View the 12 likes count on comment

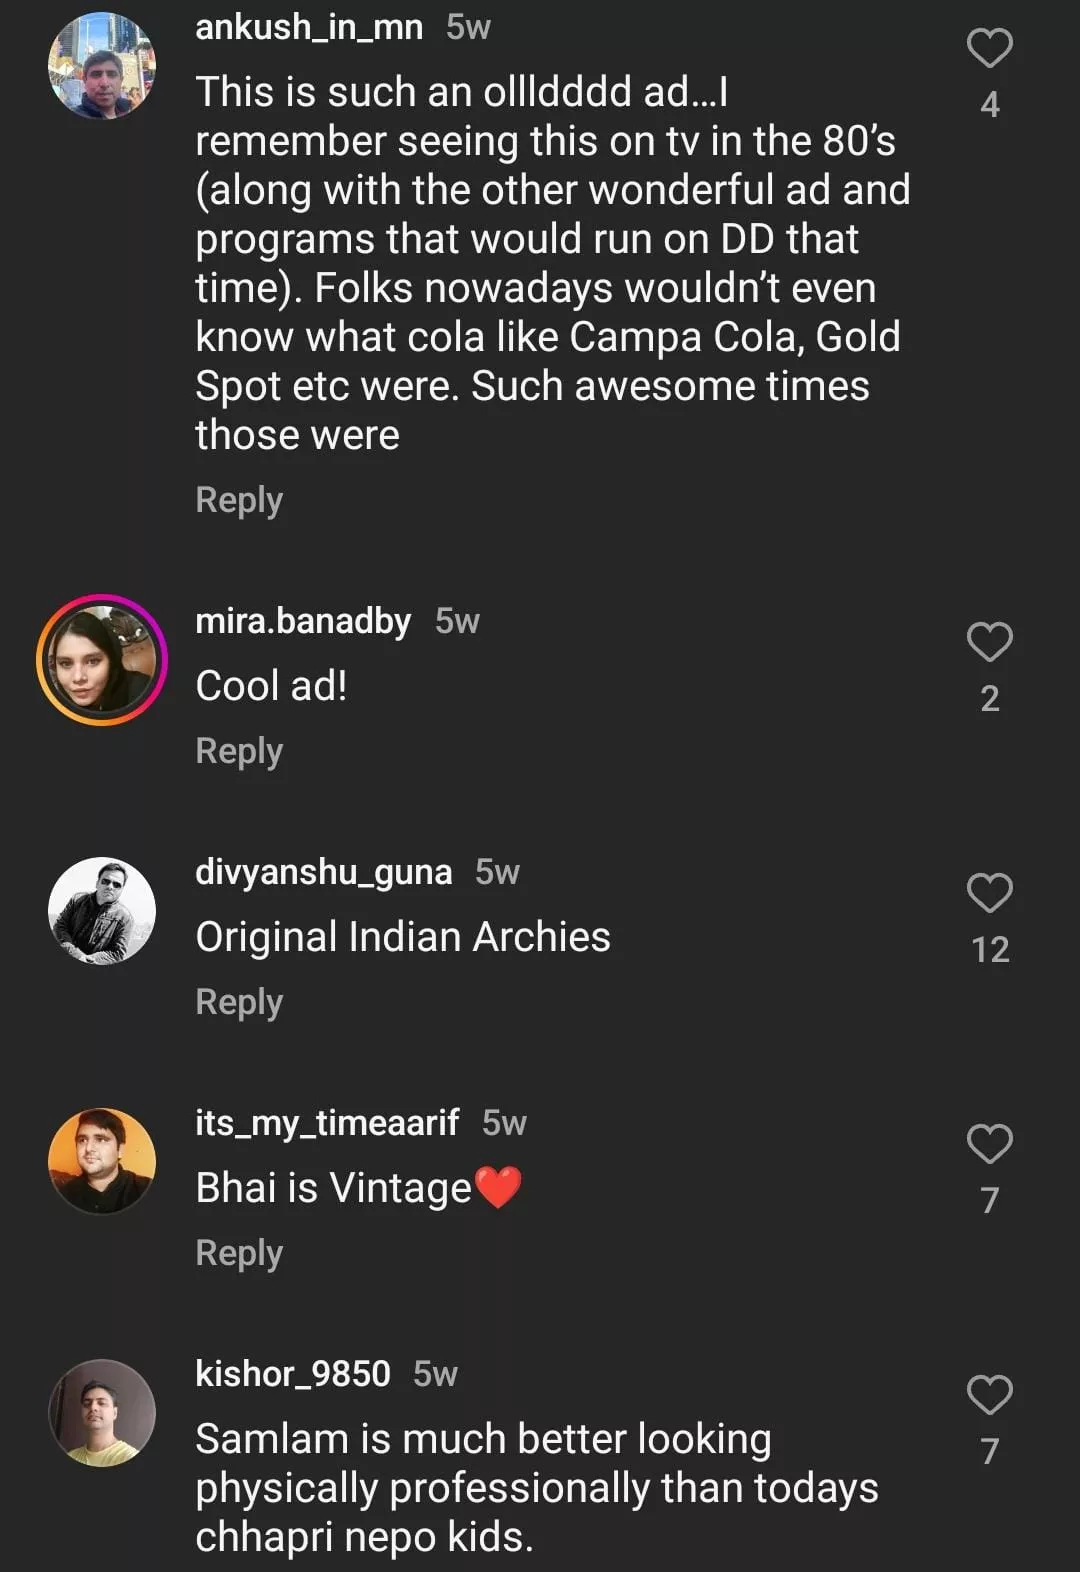pos(990,949)
